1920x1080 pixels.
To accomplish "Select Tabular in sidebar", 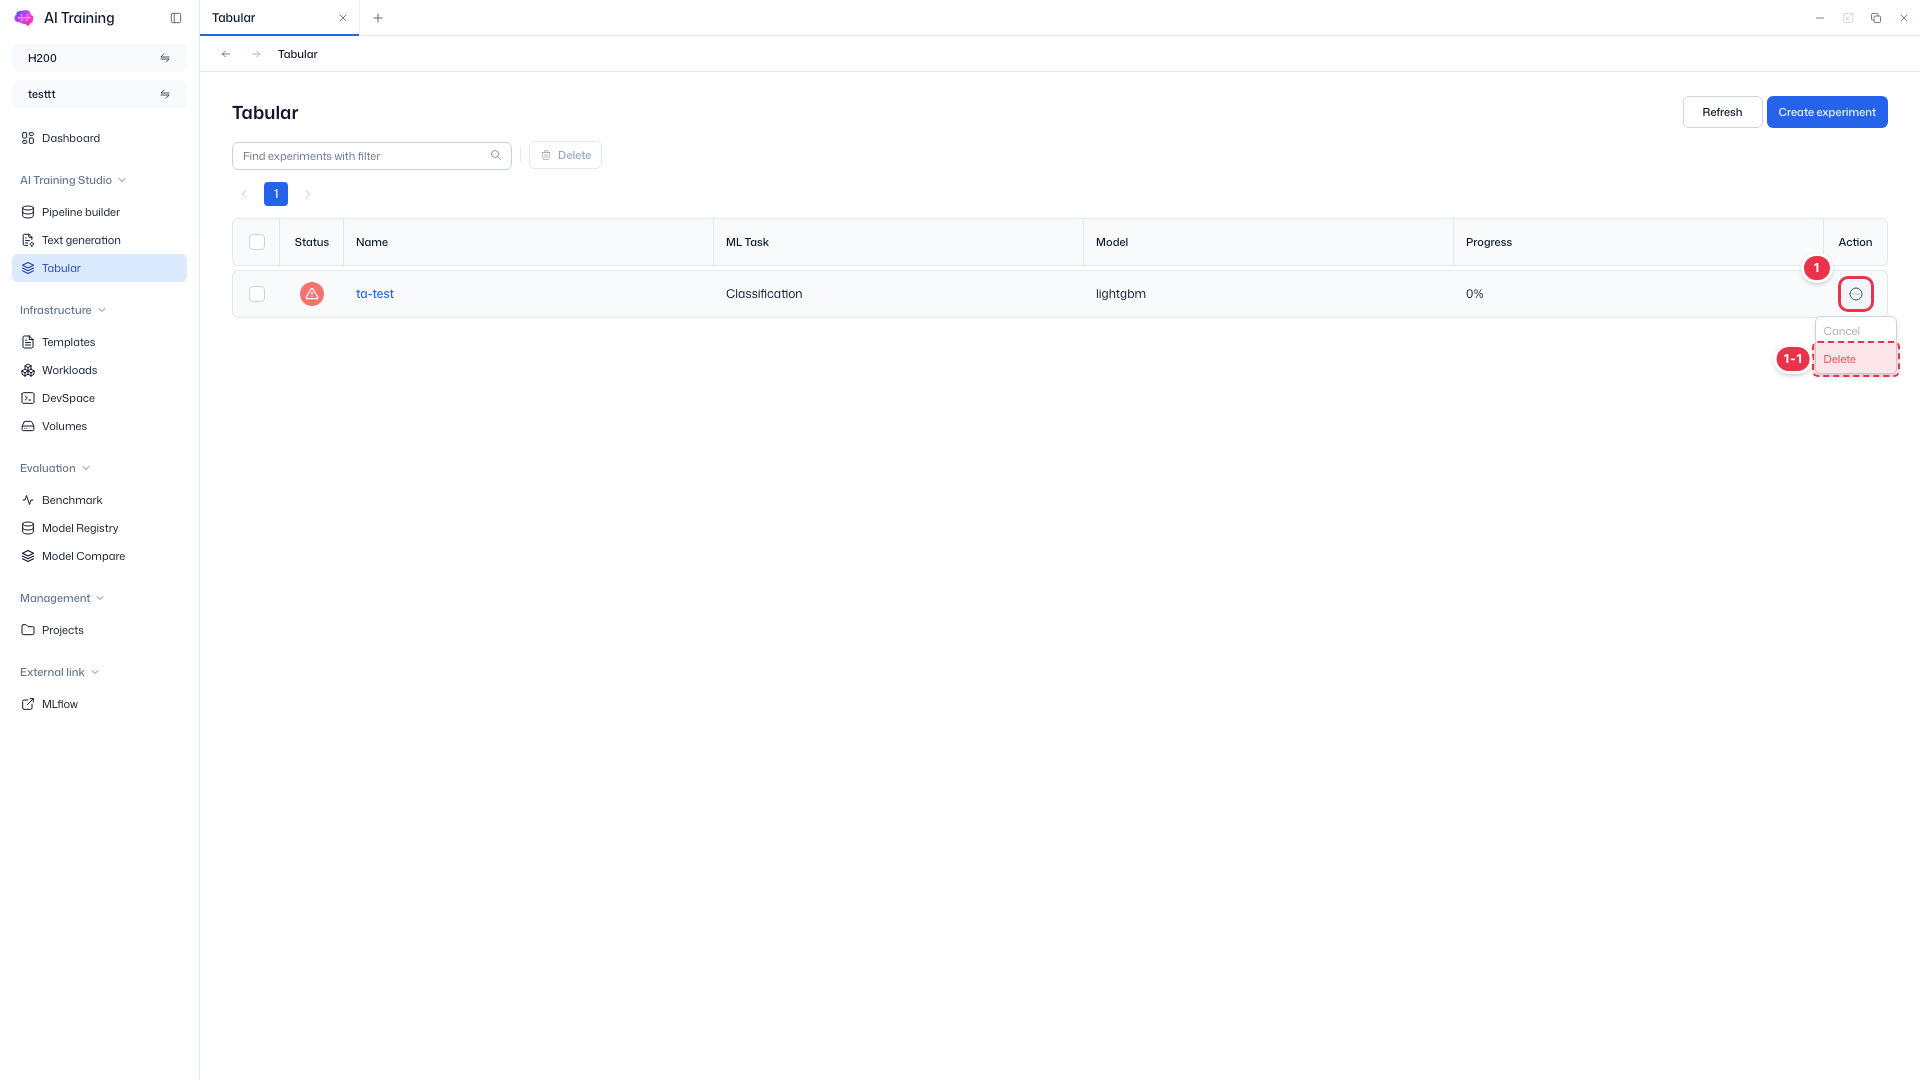I will [99, 268].
